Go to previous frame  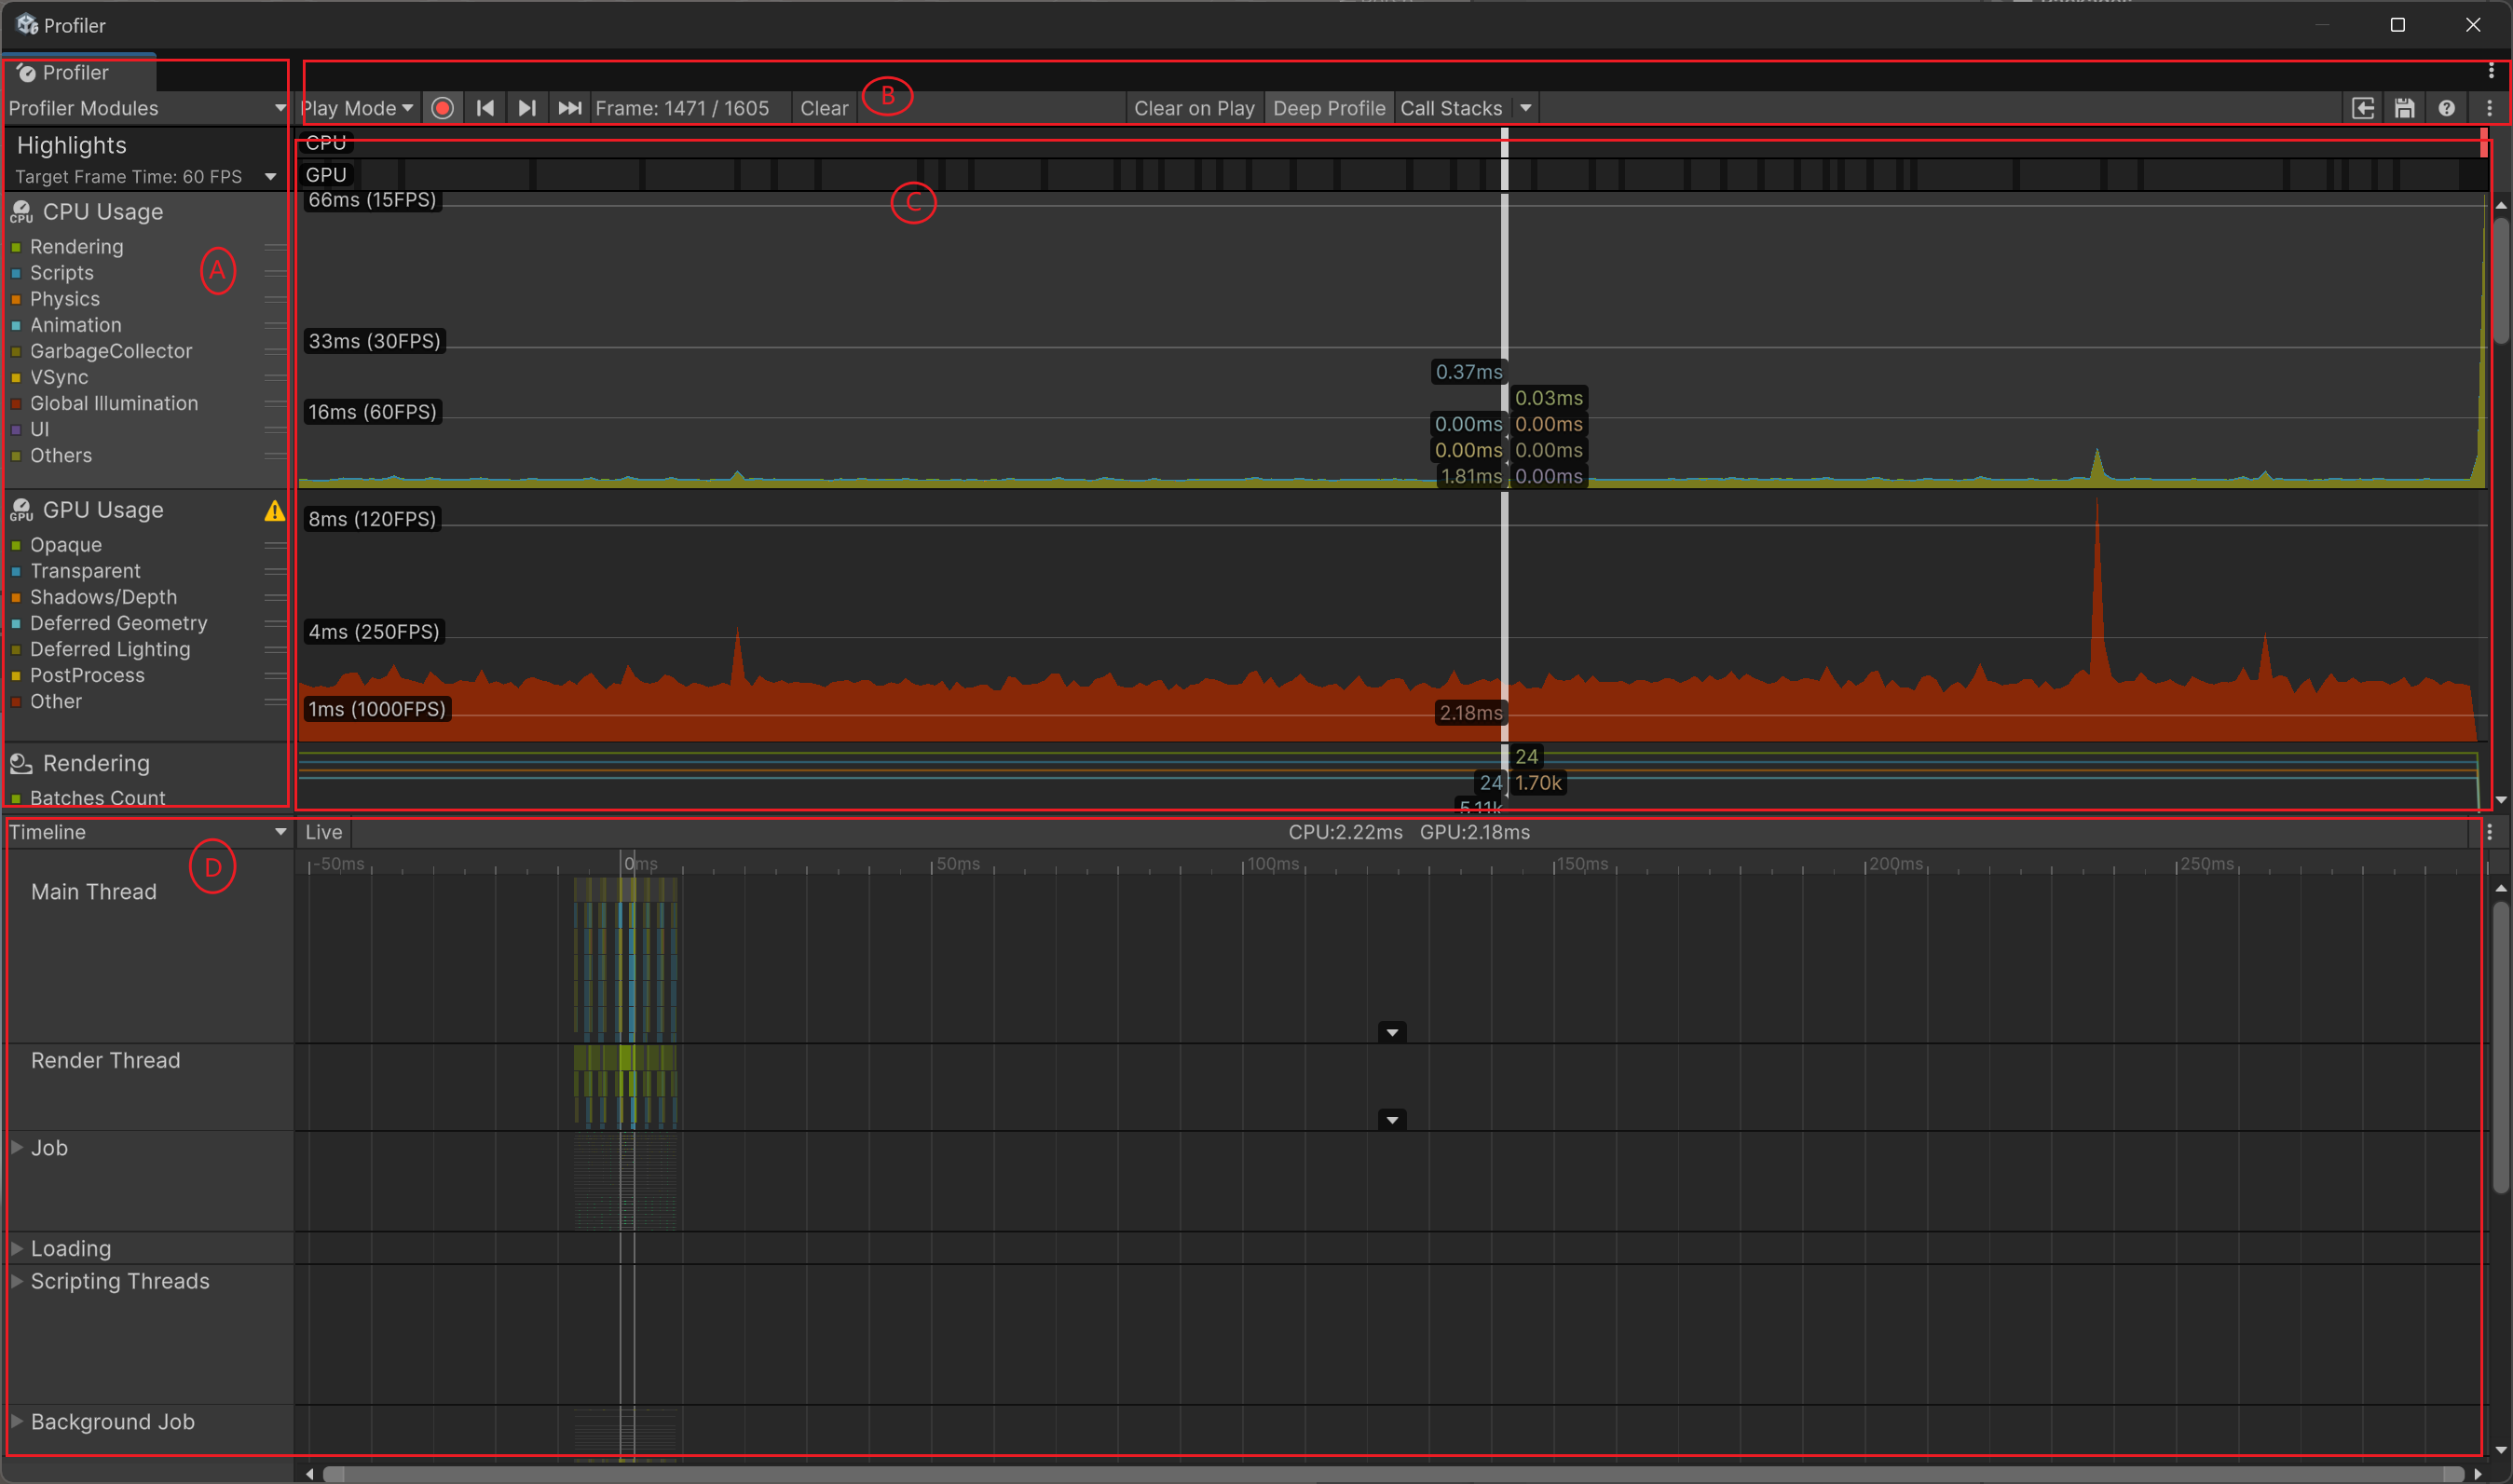(x=485, y=108)
